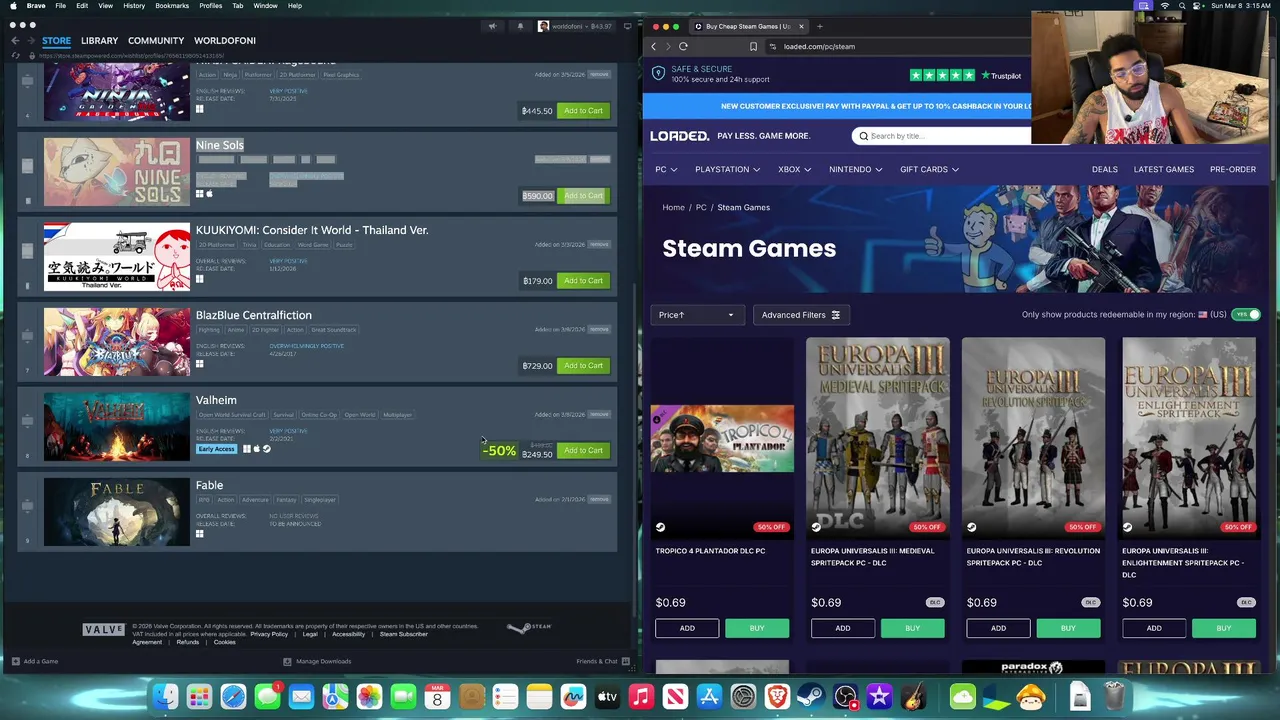The width and height of the screenshot is (1280, 720).
Task: Click the LOADED site logo
Action: coord(680,136)
